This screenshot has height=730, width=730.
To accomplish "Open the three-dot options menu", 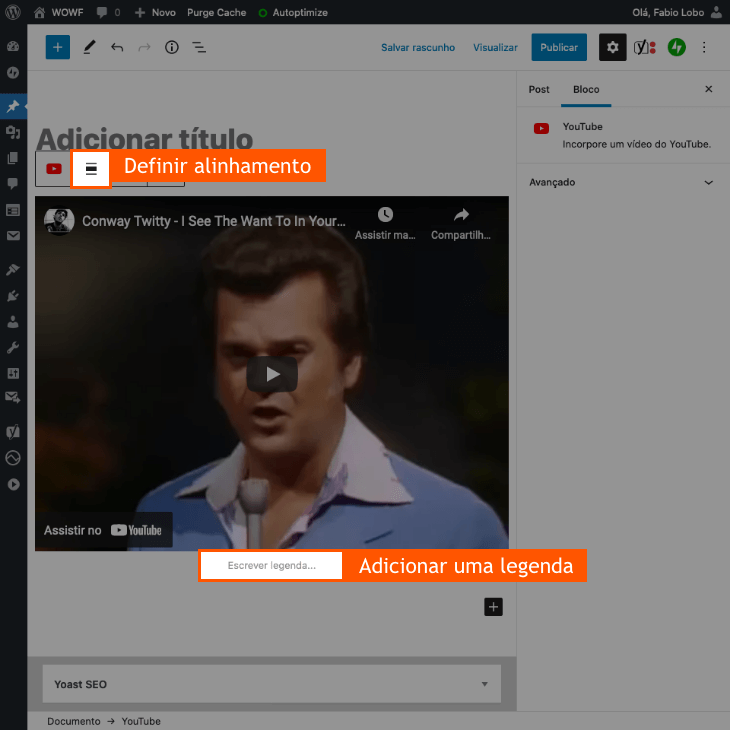I will point(704,47).
